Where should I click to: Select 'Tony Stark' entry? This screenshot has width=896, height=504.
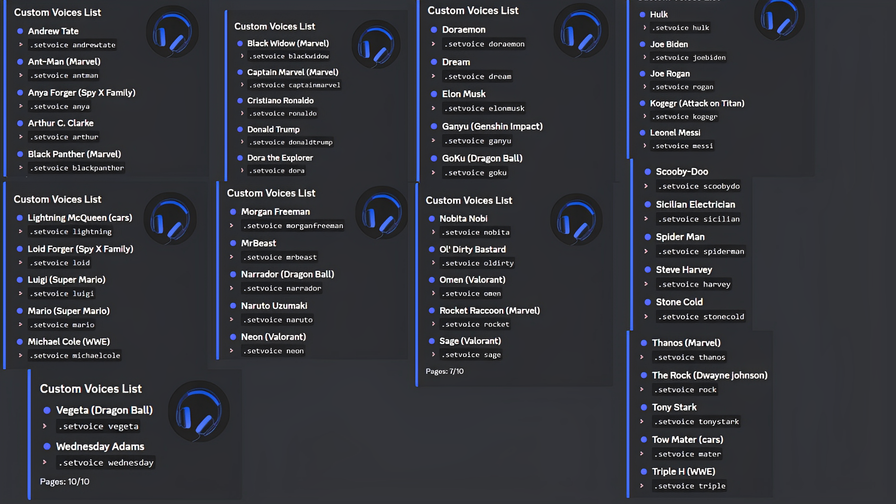(674, 407)
